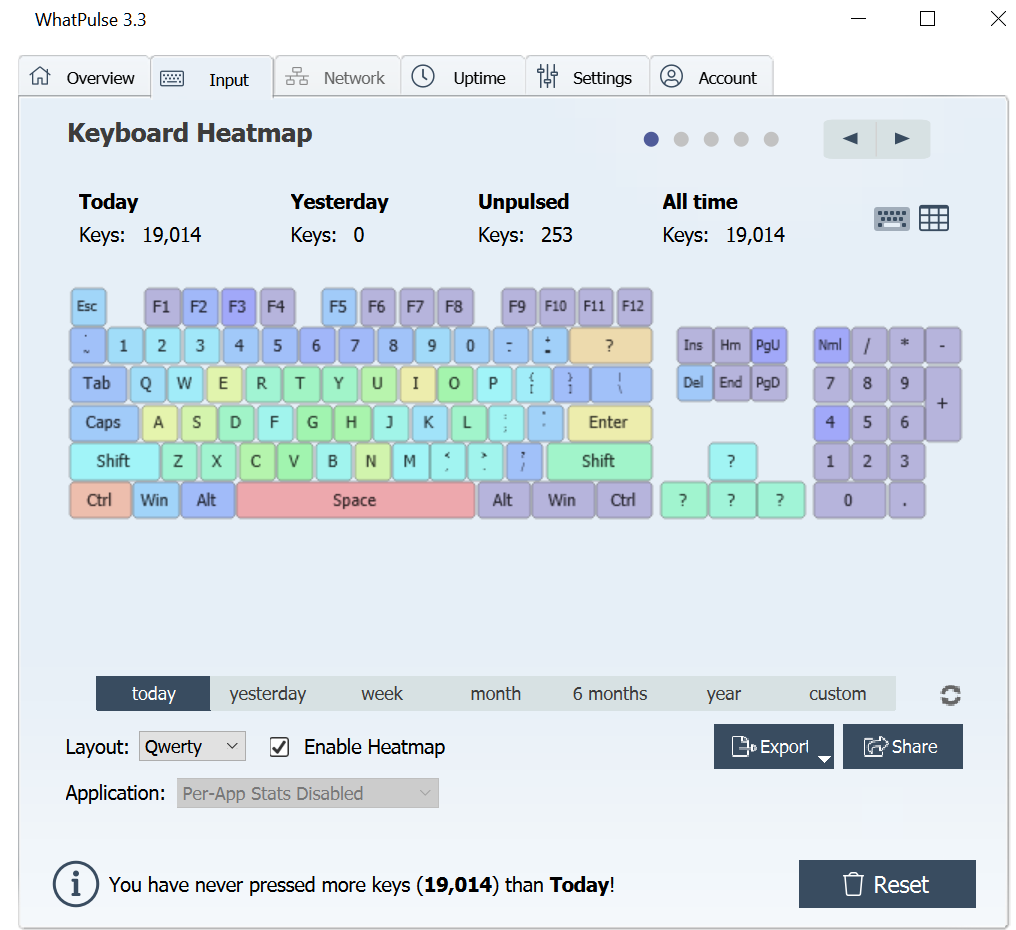The image size is (1016, 930).
Task: Click the left Ctrl key on heatmap
Action: 100,500
